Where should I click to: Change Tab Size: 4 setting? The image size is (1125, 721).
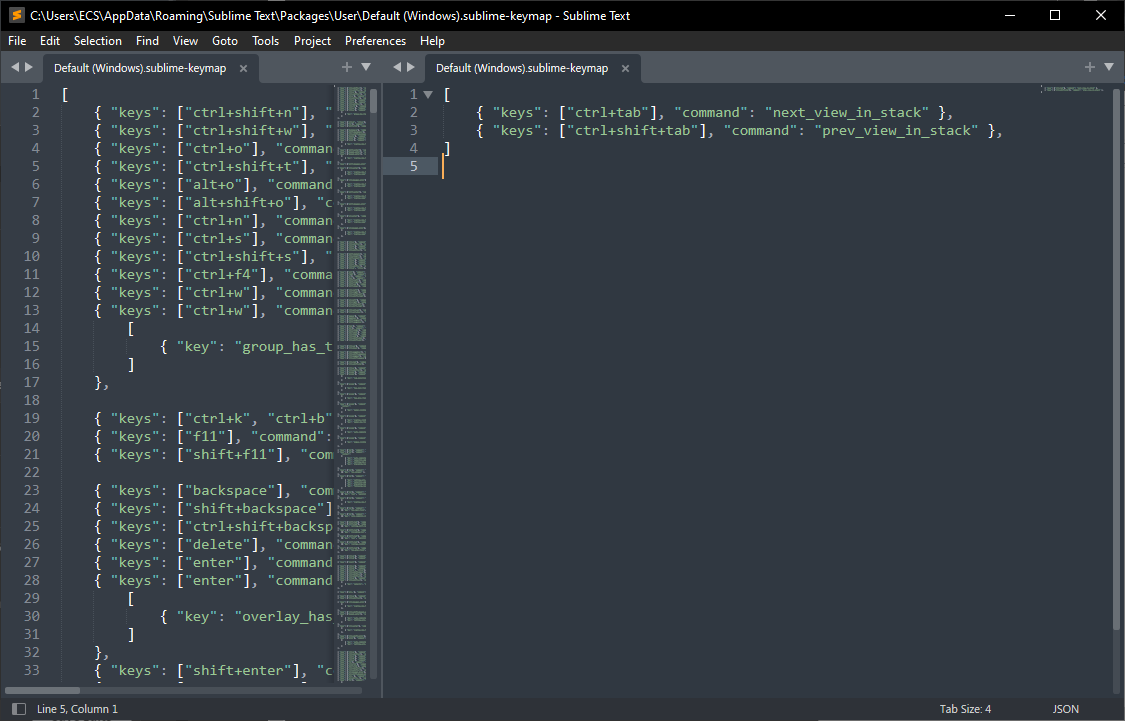point(966,709)
